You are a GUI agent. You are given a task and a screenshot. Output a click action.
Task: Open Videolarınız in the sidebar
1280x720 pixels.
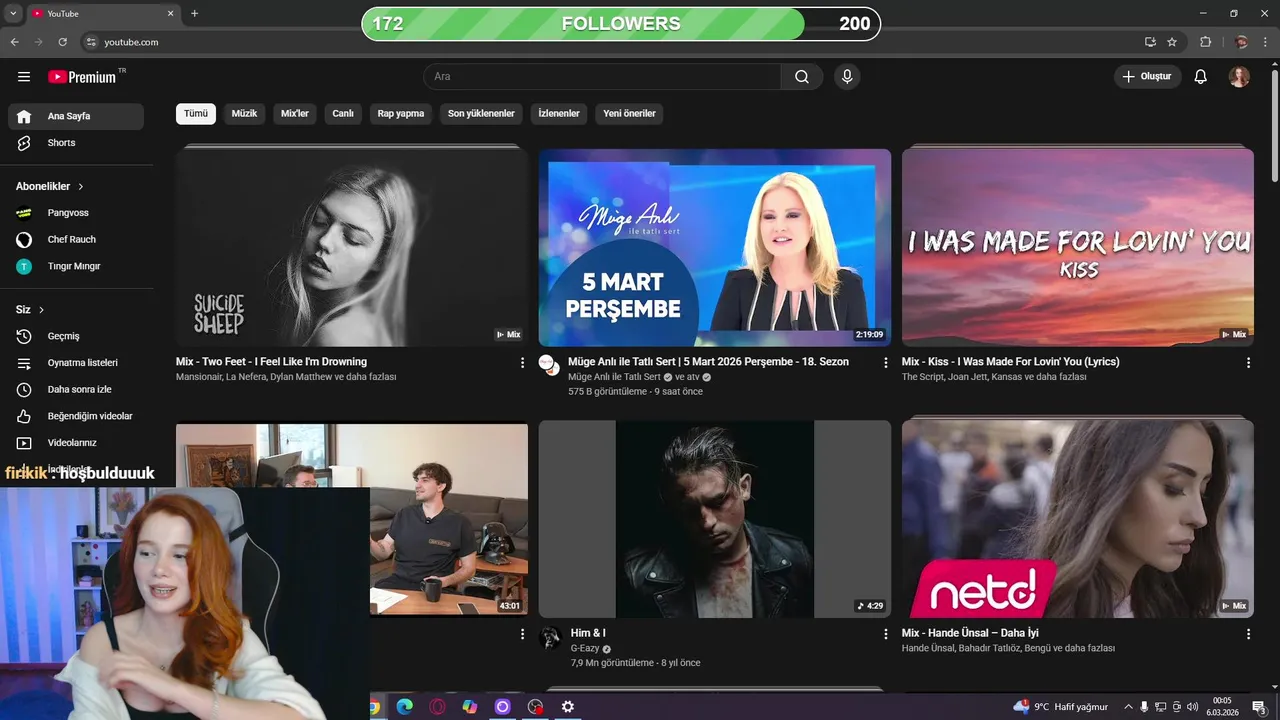coord(76,443)
